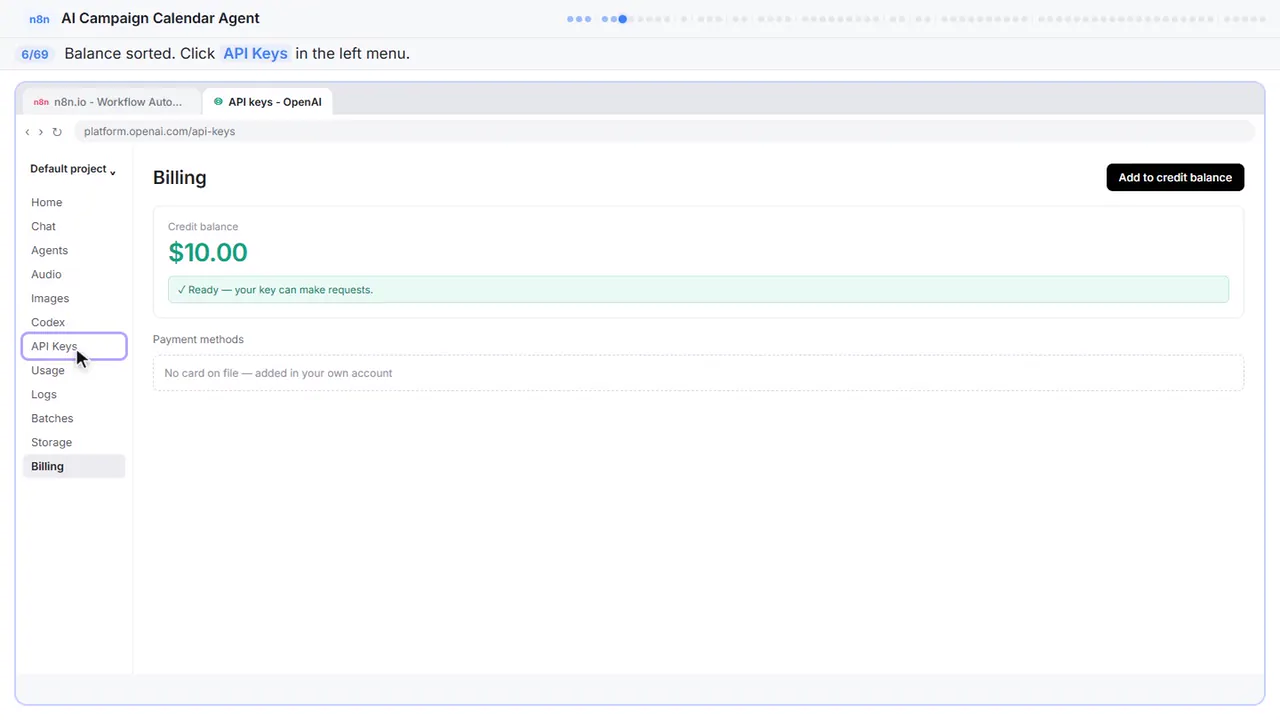
Task: Click current highlighted progress dot
Action: pyautogui.click(x=622, y=19)
